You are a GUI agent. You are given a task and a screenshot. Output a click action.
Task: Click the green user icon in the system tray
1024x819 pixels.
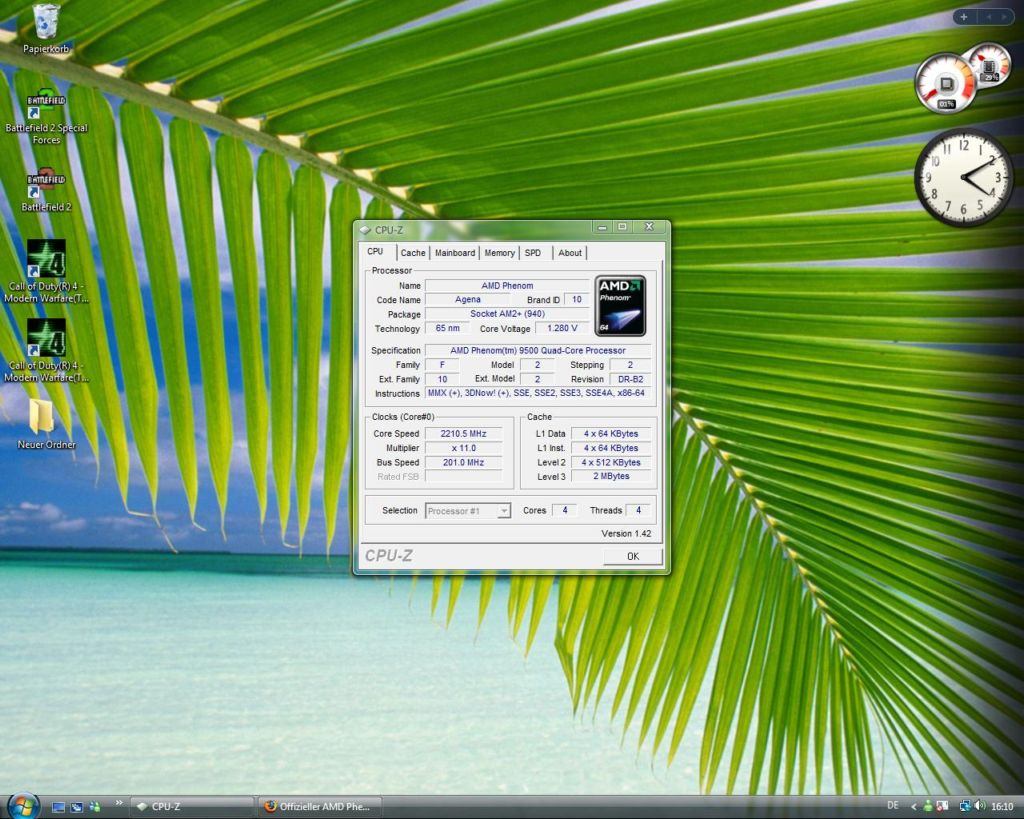click(928, 807)
